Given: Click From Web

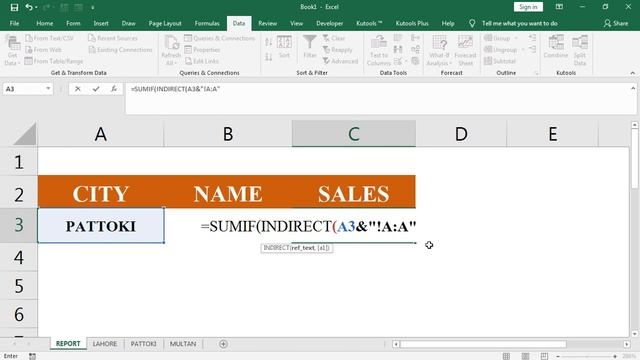Looking at the screenshot, I should pos(43,49).
